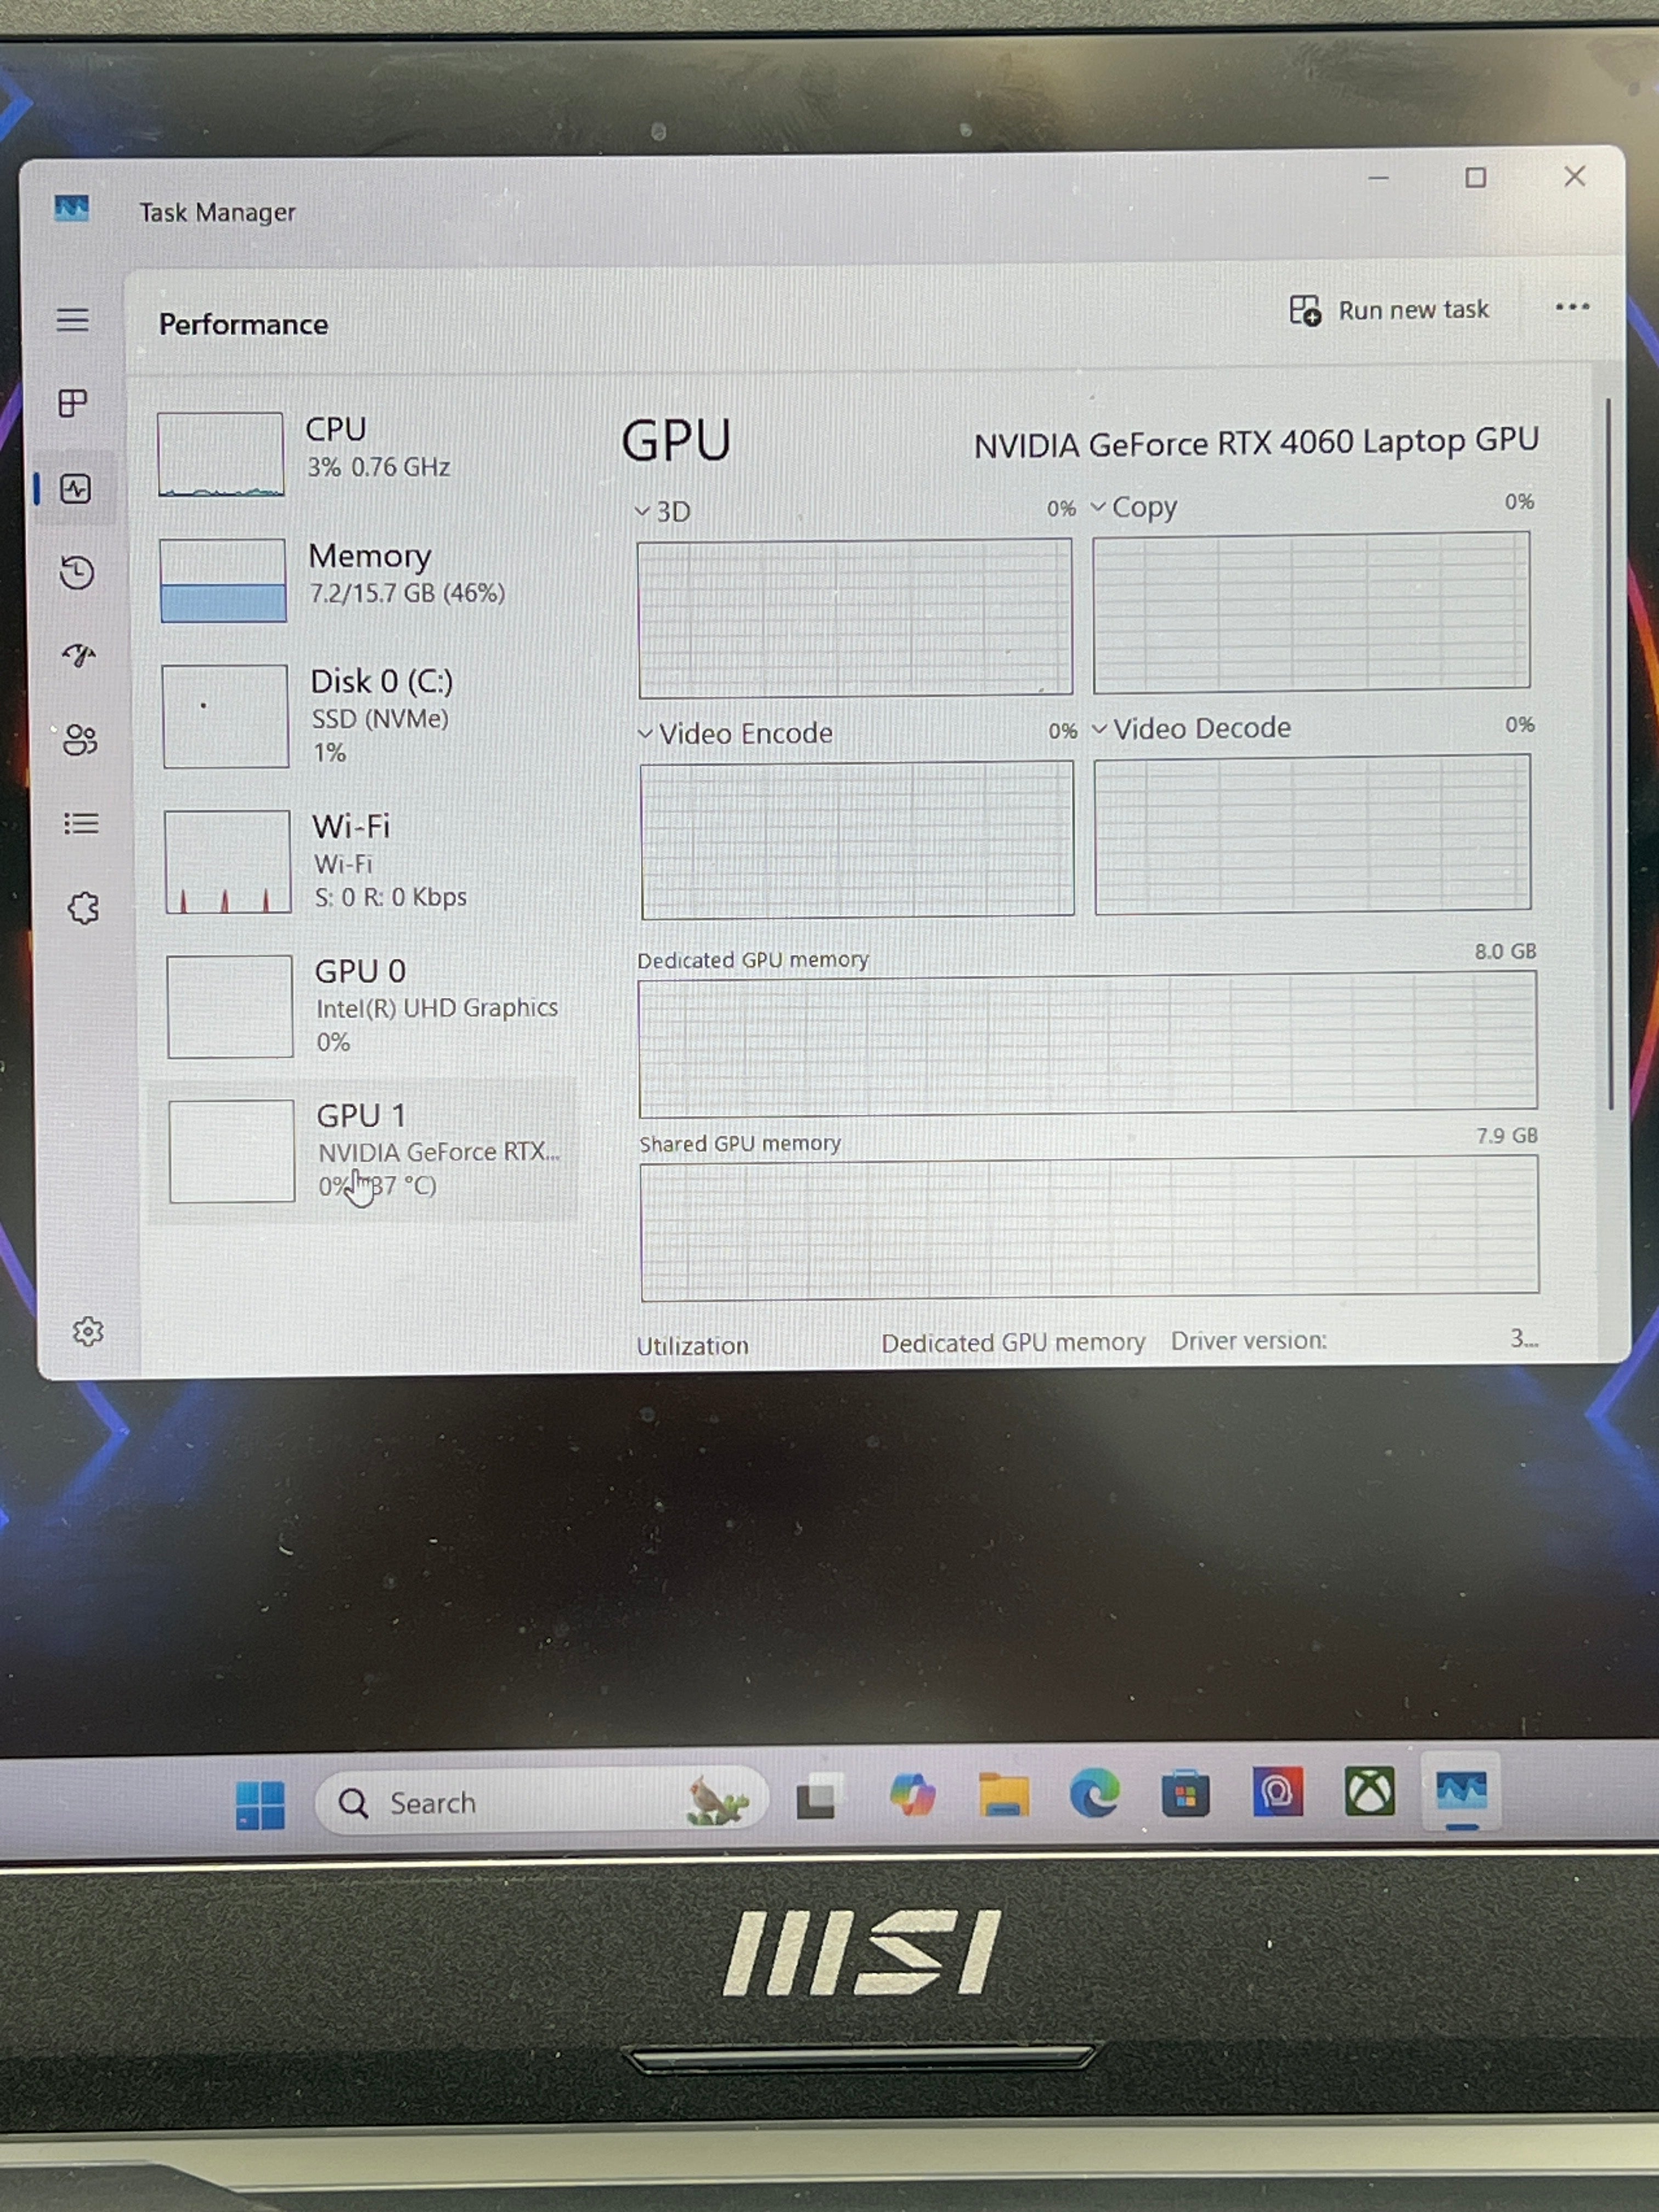Launch Copilot from the taskbar
This screenshot has width=1659, height=2212.
912,1796
